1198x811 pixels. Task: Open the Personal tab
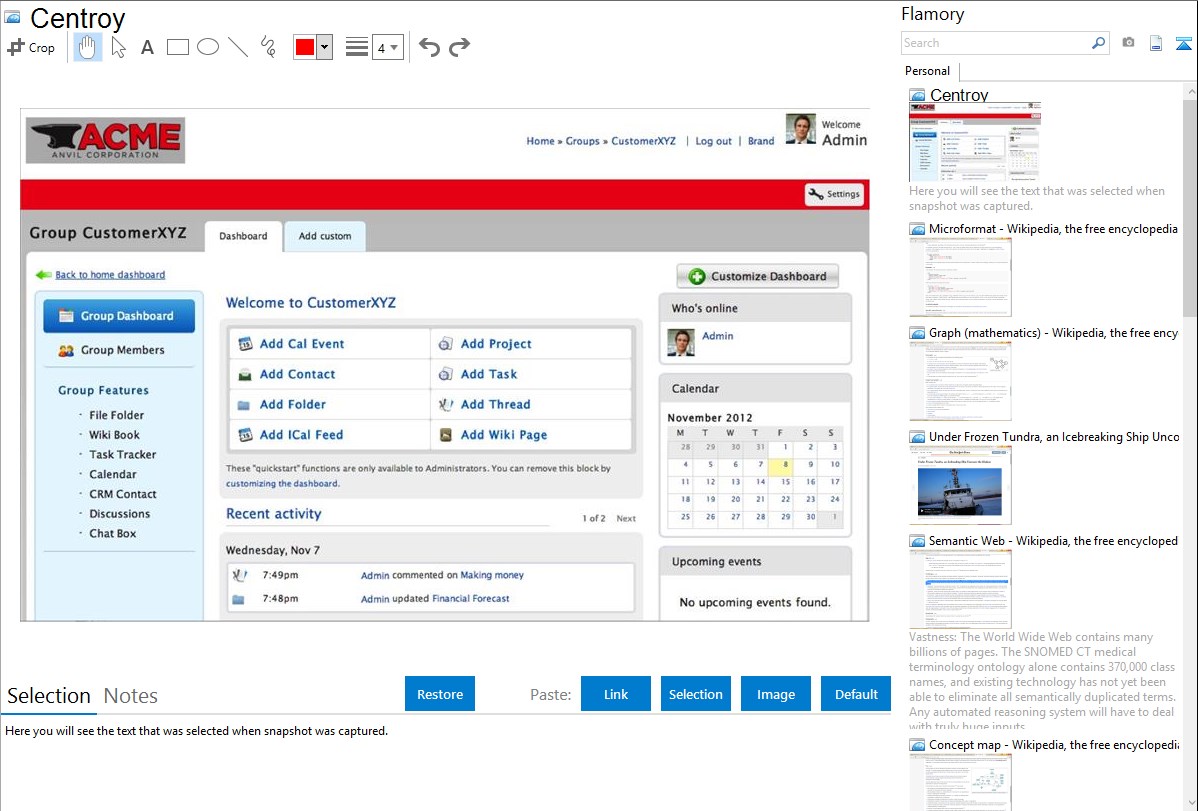(x=927, y=71)
